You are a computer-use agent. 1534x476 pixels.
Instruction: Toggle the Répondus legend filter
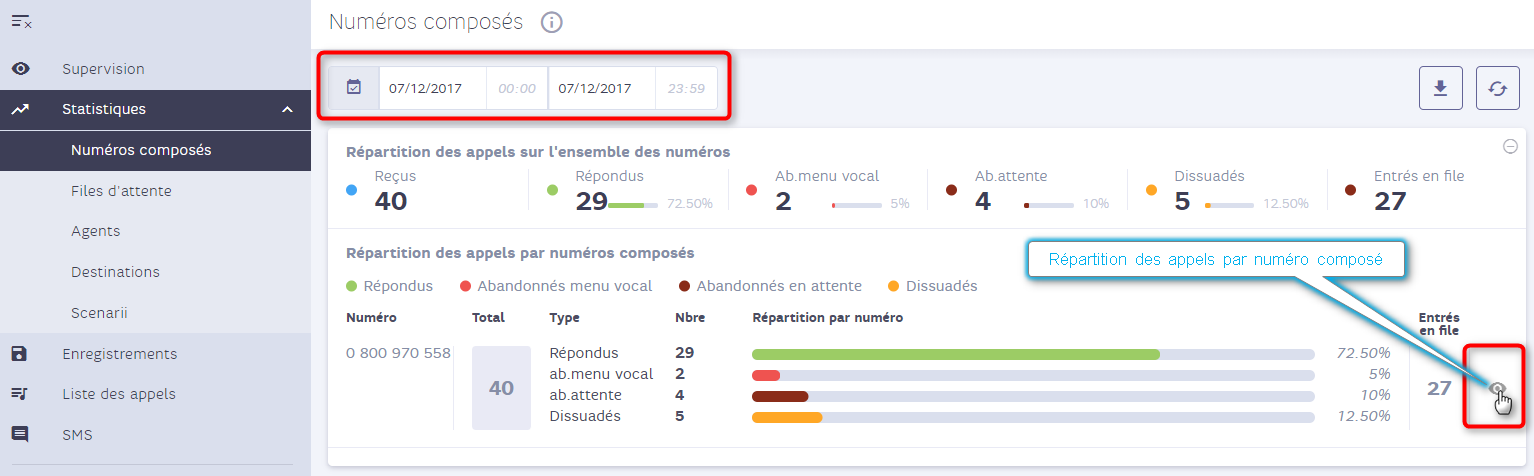[390, 286]
